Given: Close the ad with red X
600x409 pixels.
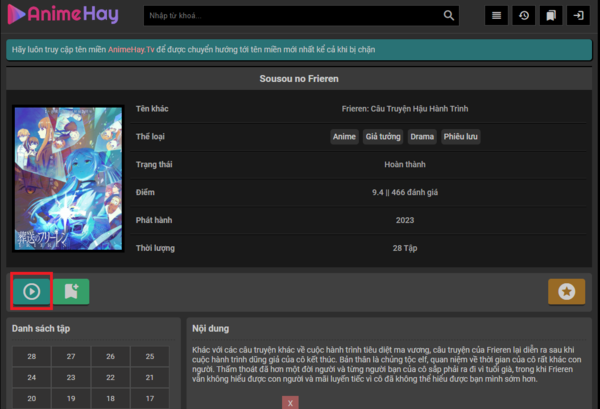Looking at the screenshot, I should tap(290, 403).
